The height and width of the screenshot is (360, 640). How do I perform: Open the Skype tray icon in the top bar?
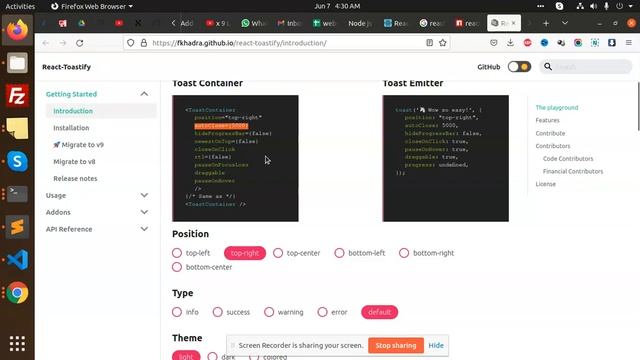point(559,6)
